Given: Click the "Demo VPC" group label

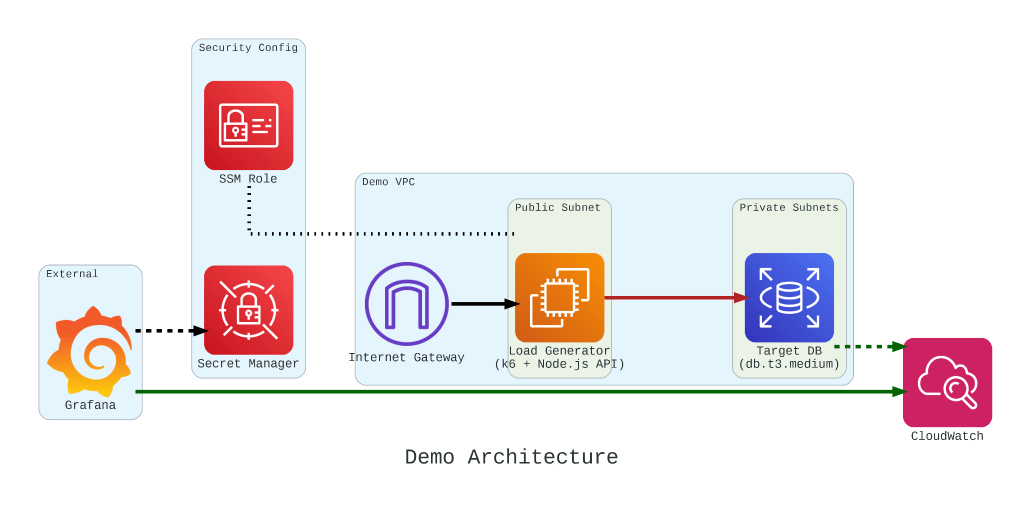Looking at the screenshot, I should tap(388, 182).
